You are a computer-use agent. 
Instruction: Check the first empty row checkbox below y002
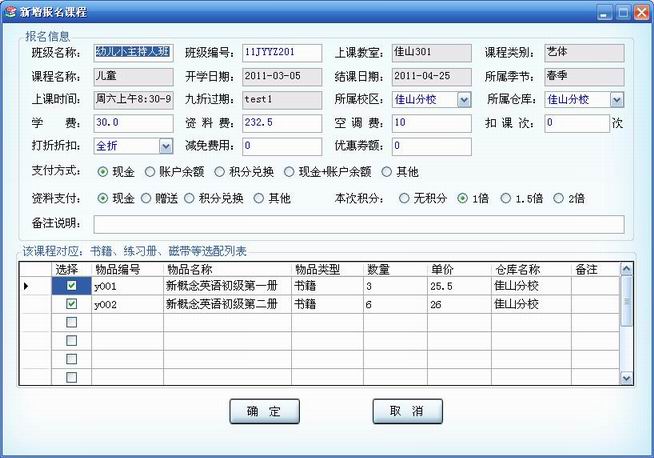click(x=72, y=322)
